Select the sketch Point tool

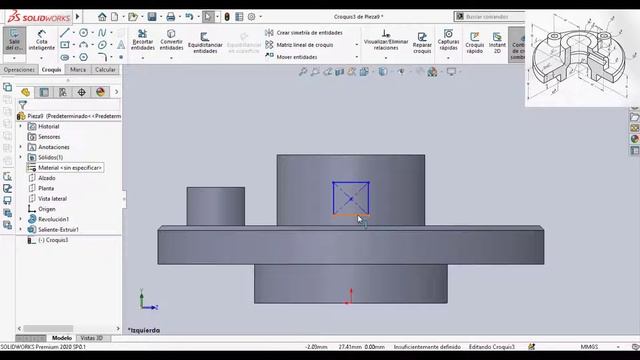[121, 57]
